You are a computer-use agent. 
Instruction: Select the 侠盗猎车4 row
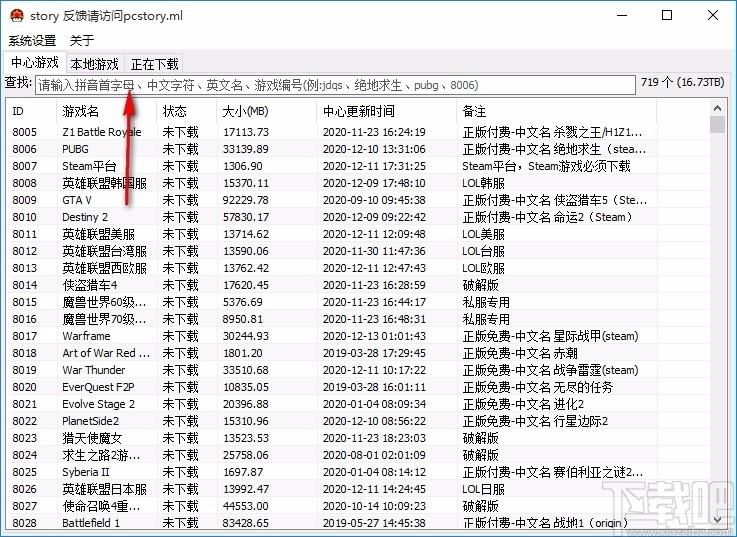(x=358, y=285)
